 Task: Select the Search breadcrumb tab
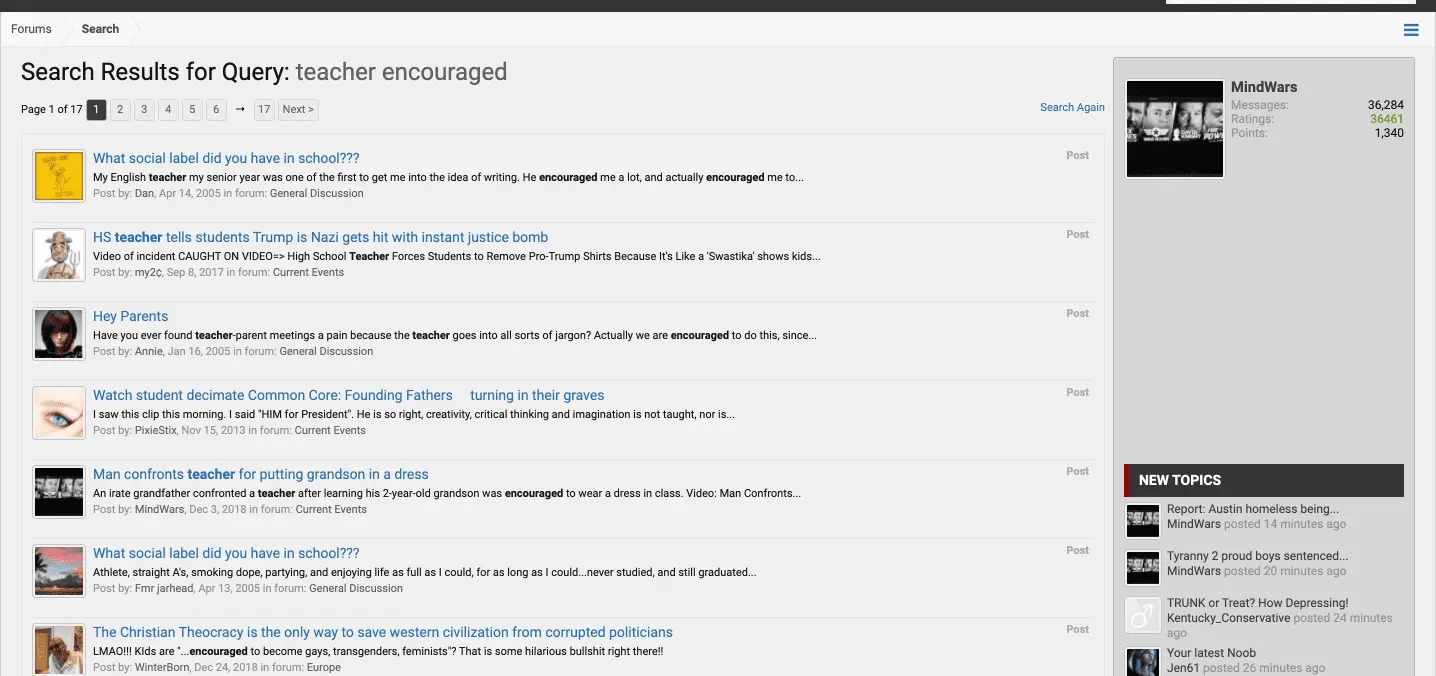point(100,29)
